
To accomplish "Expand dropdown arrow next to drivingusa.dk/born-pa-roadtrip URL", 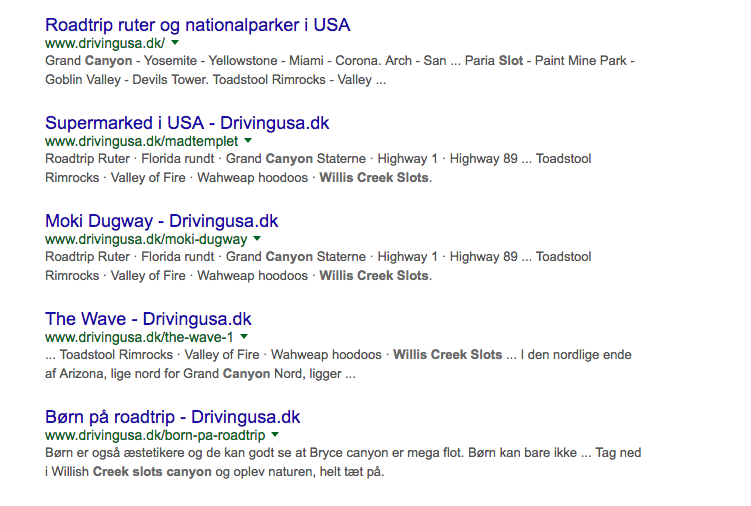I will (275, 435).
